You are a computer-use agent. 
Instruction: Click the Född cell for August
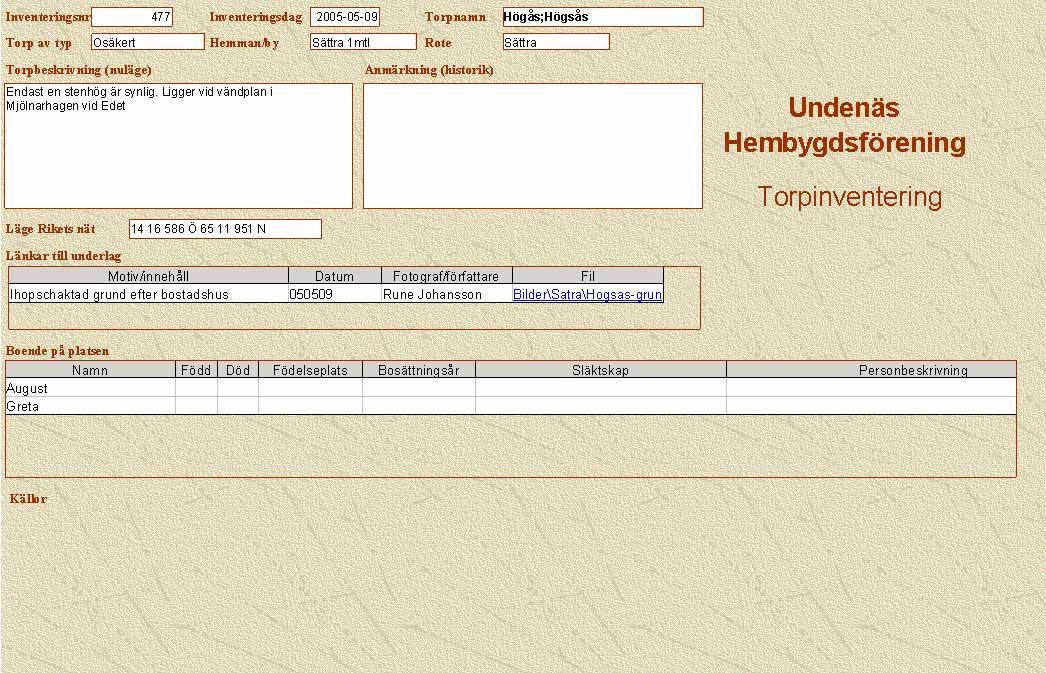(196, 388)
